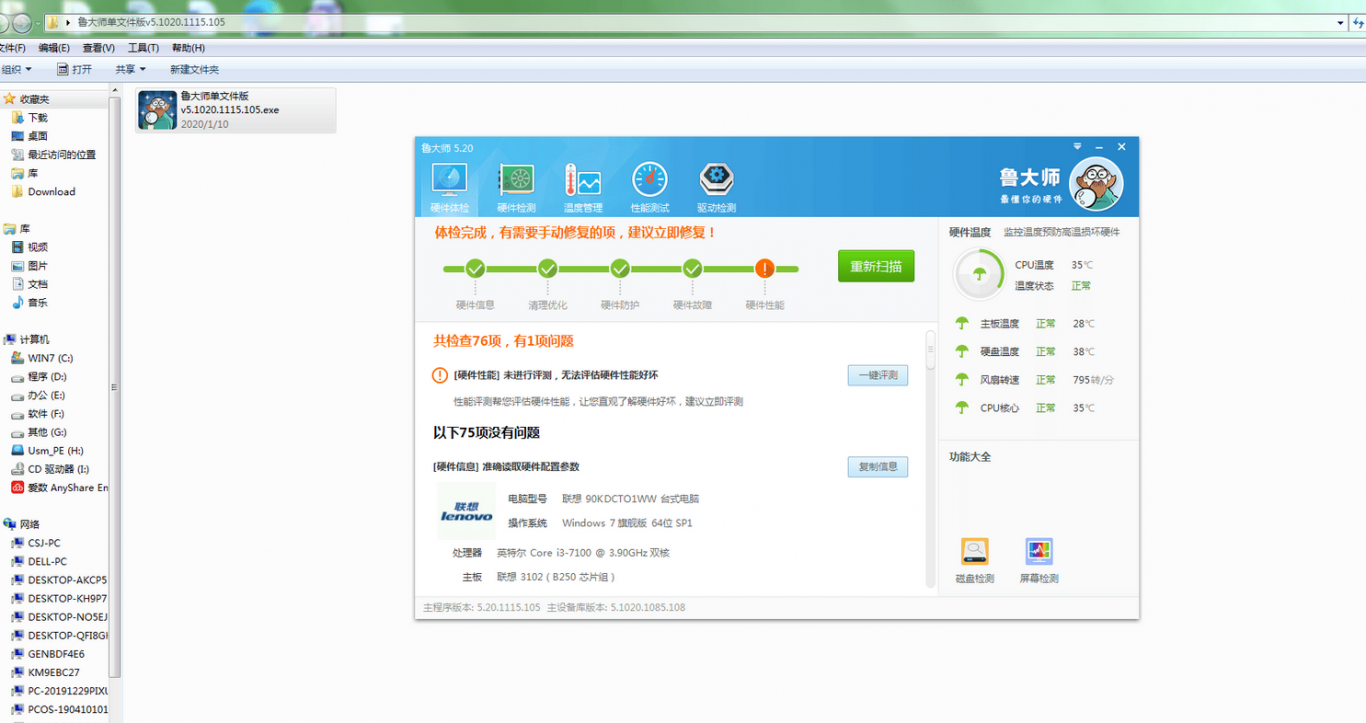1366x723 pixels.
Task: Open the 温度管理 temperature management icon
Action: click(582, 187)
